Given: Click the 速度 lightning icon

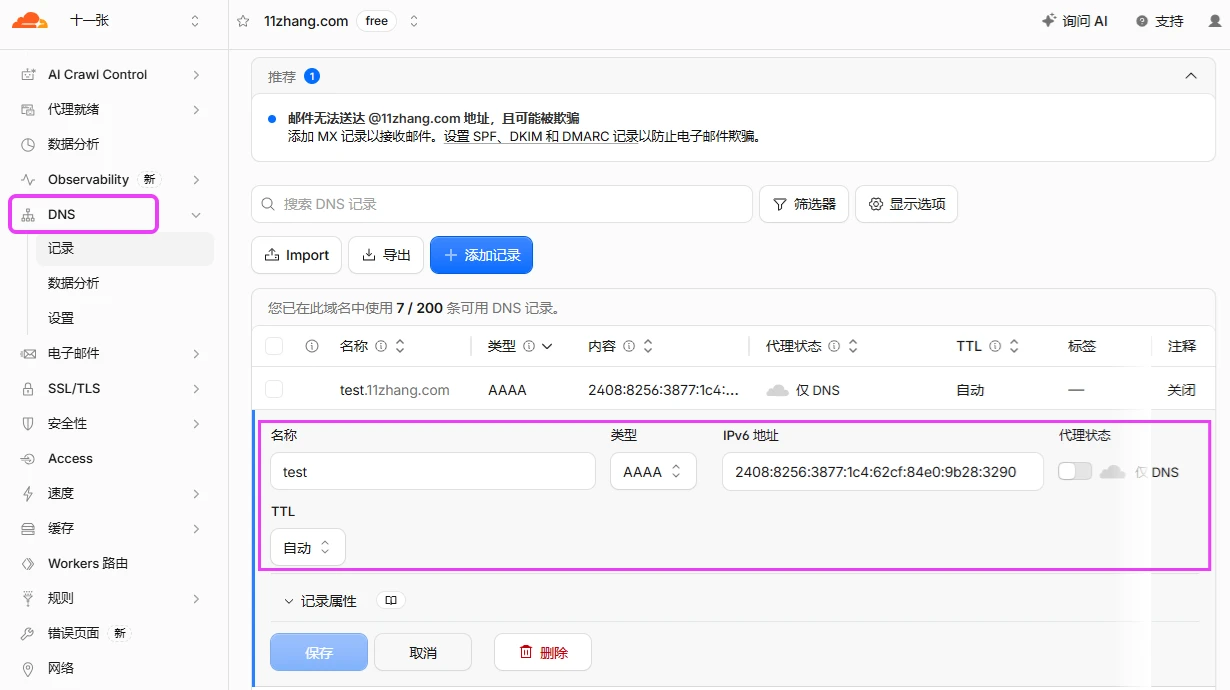Looking at the screenshot, I should pyautogui.click(x=28, y=494).
